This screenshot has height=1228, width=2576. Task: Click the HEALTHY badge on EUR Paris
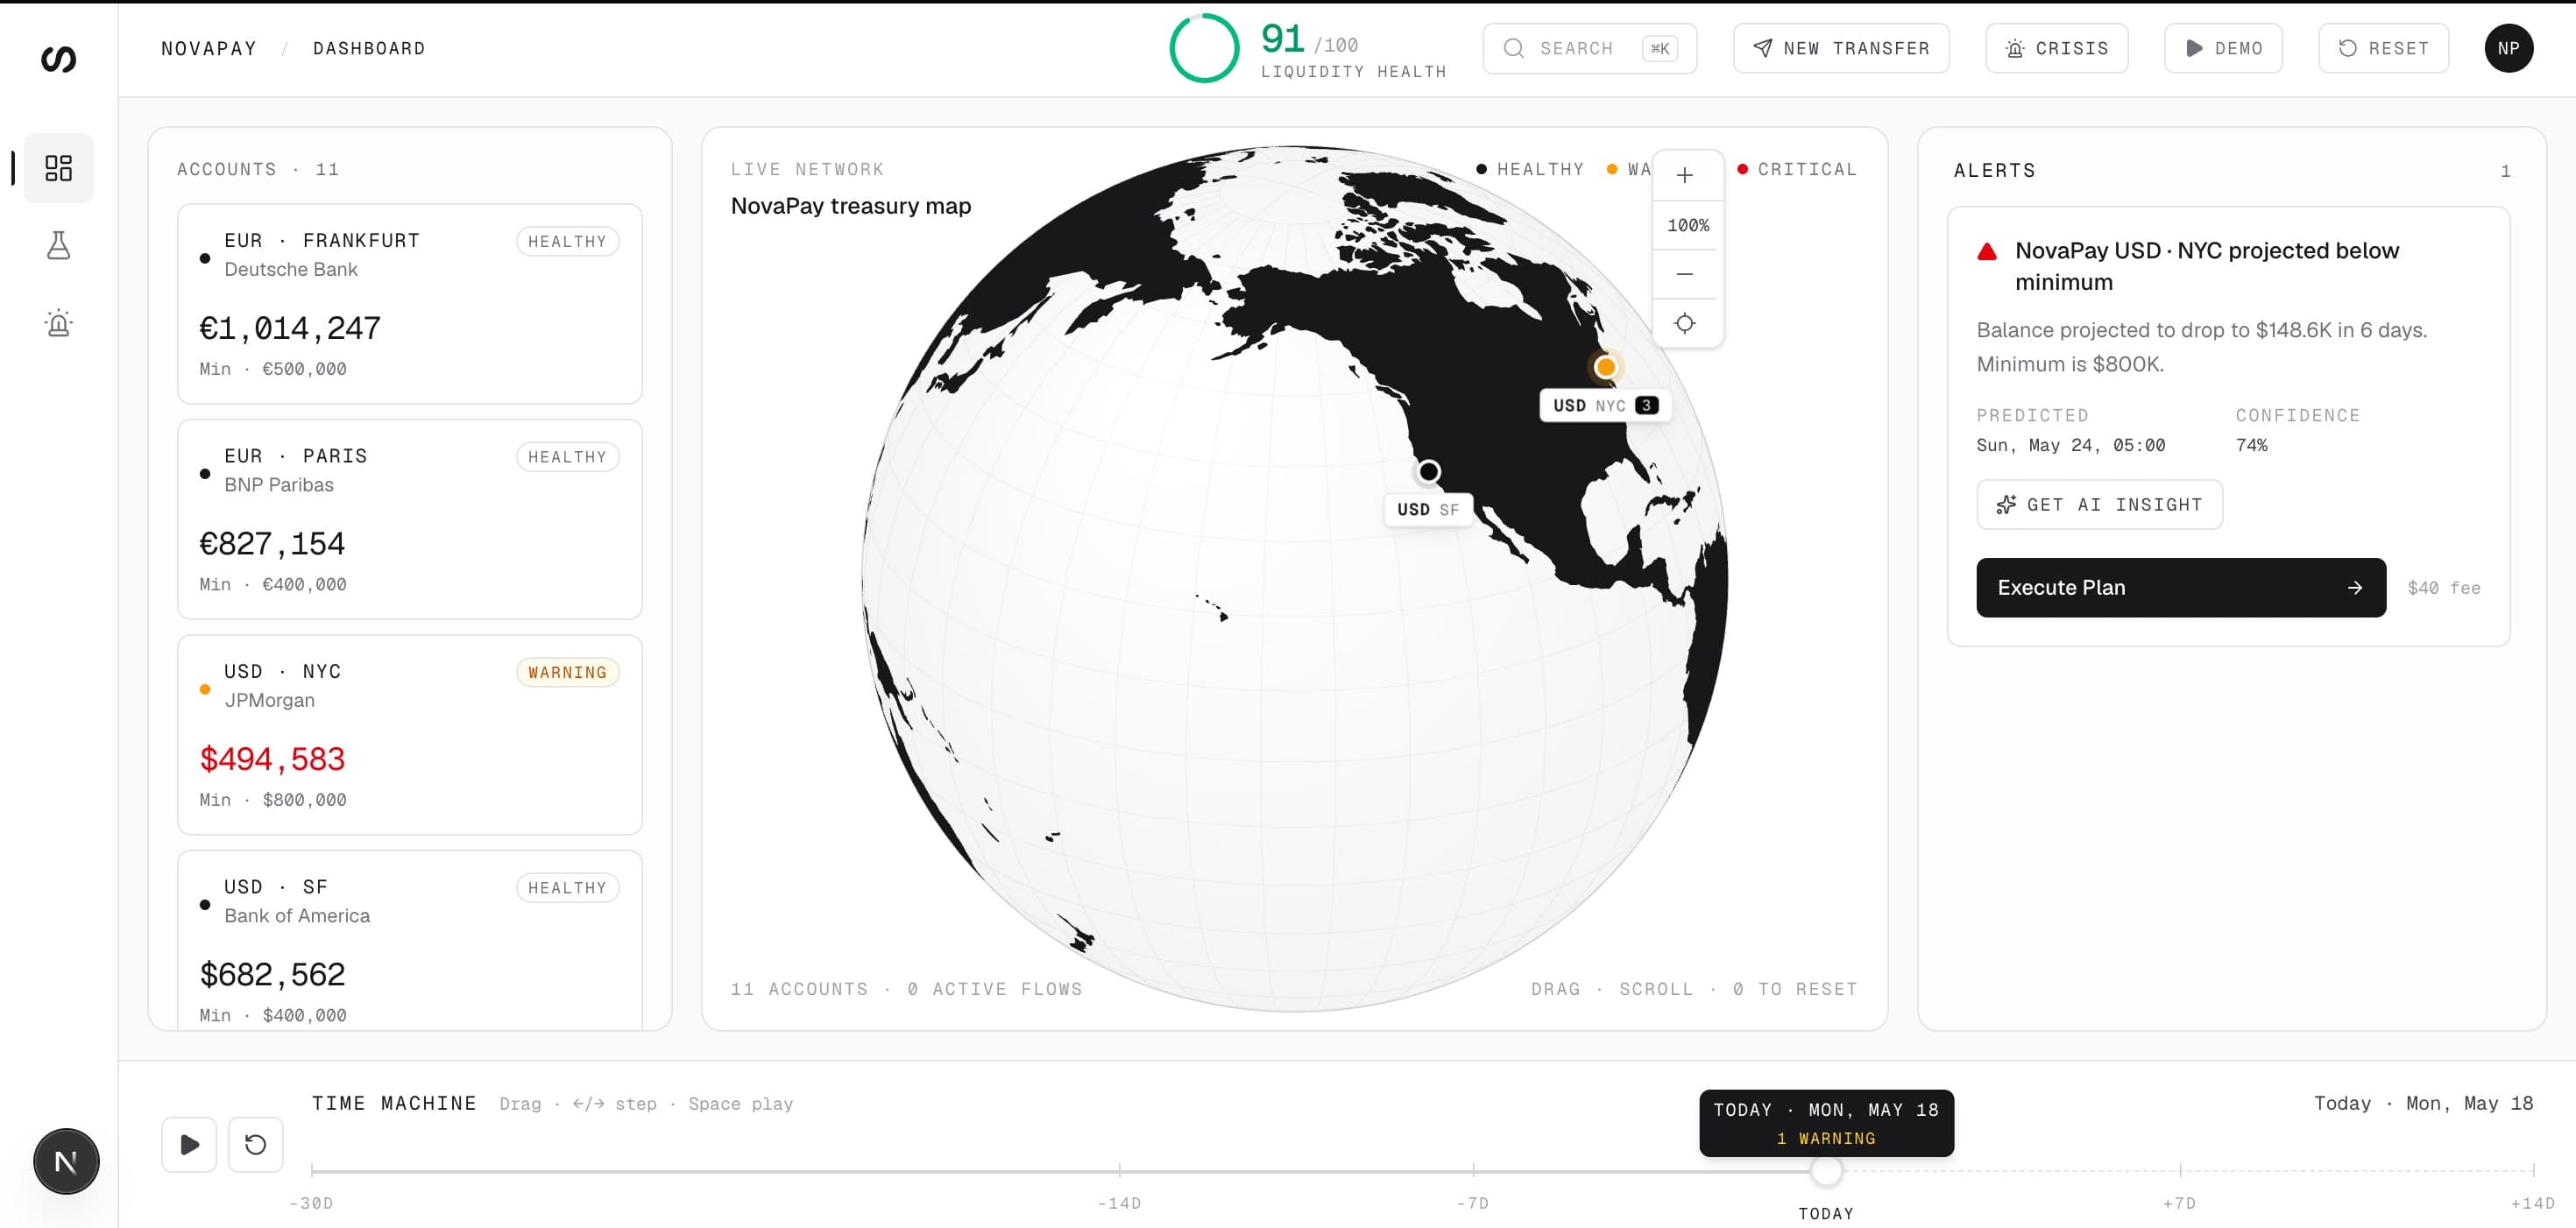pyautogui.click(x=567, y=457)
